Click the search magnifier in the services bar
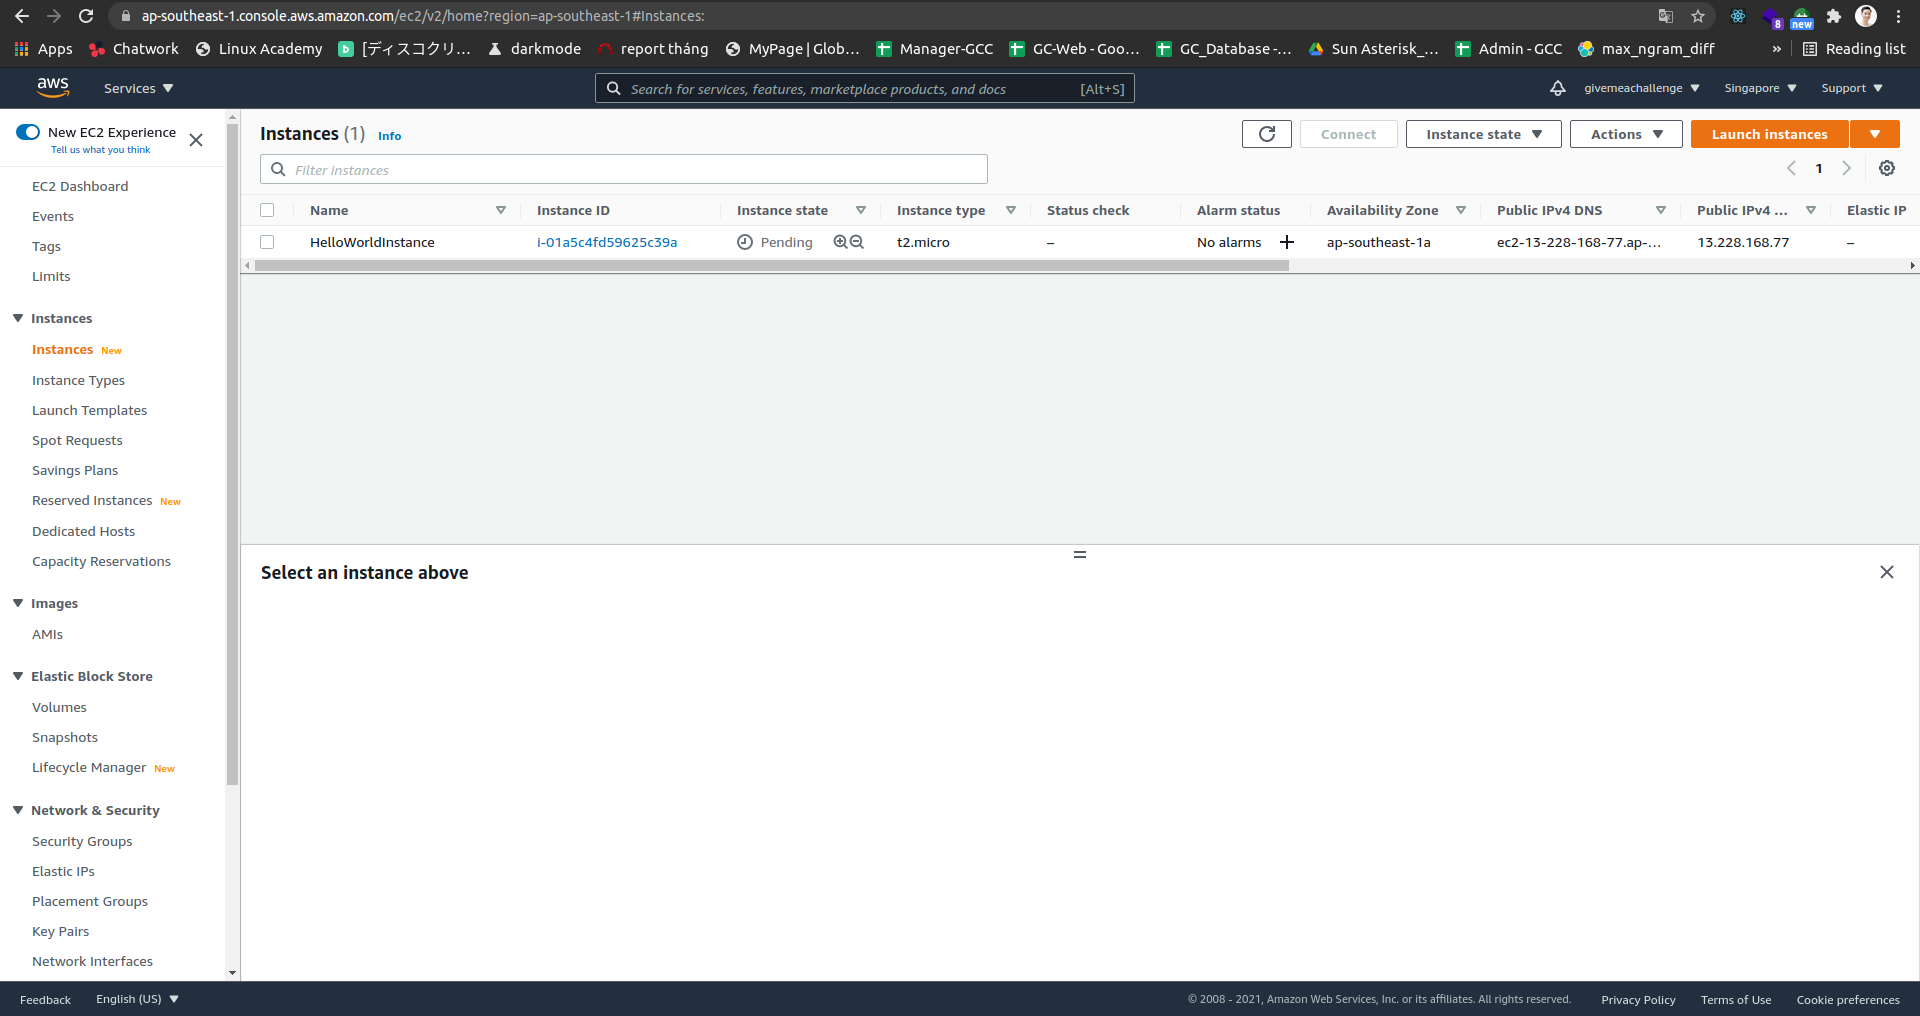The image size is (1920, 1016). pyautogui.click(x=613, y=88)
